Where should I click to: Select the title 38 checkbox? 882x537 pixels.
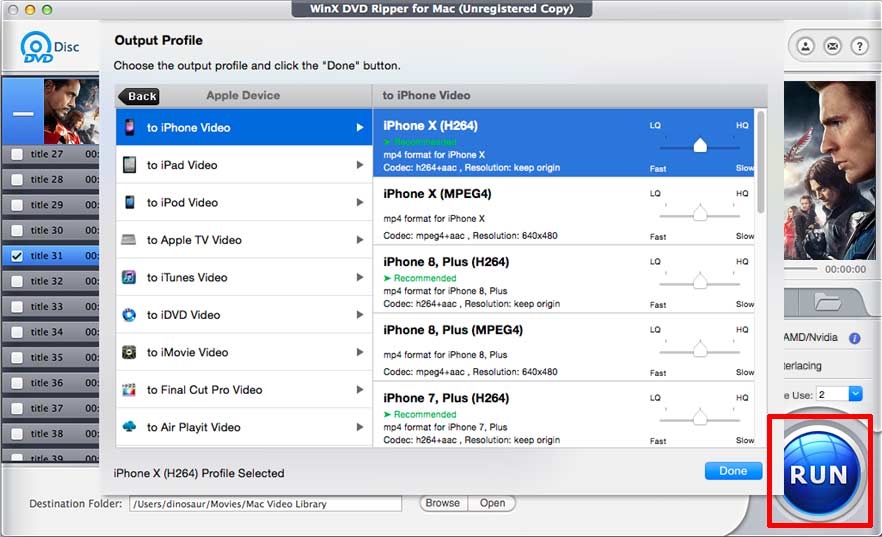[17, 434]
